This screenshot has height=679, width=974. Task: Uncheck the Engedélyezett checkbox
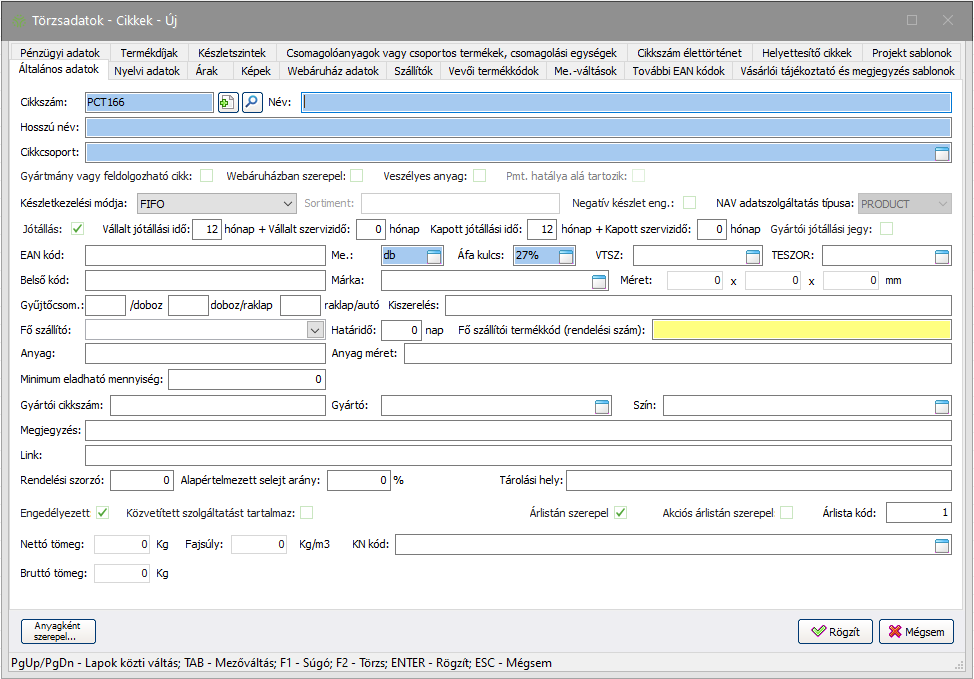102,514
